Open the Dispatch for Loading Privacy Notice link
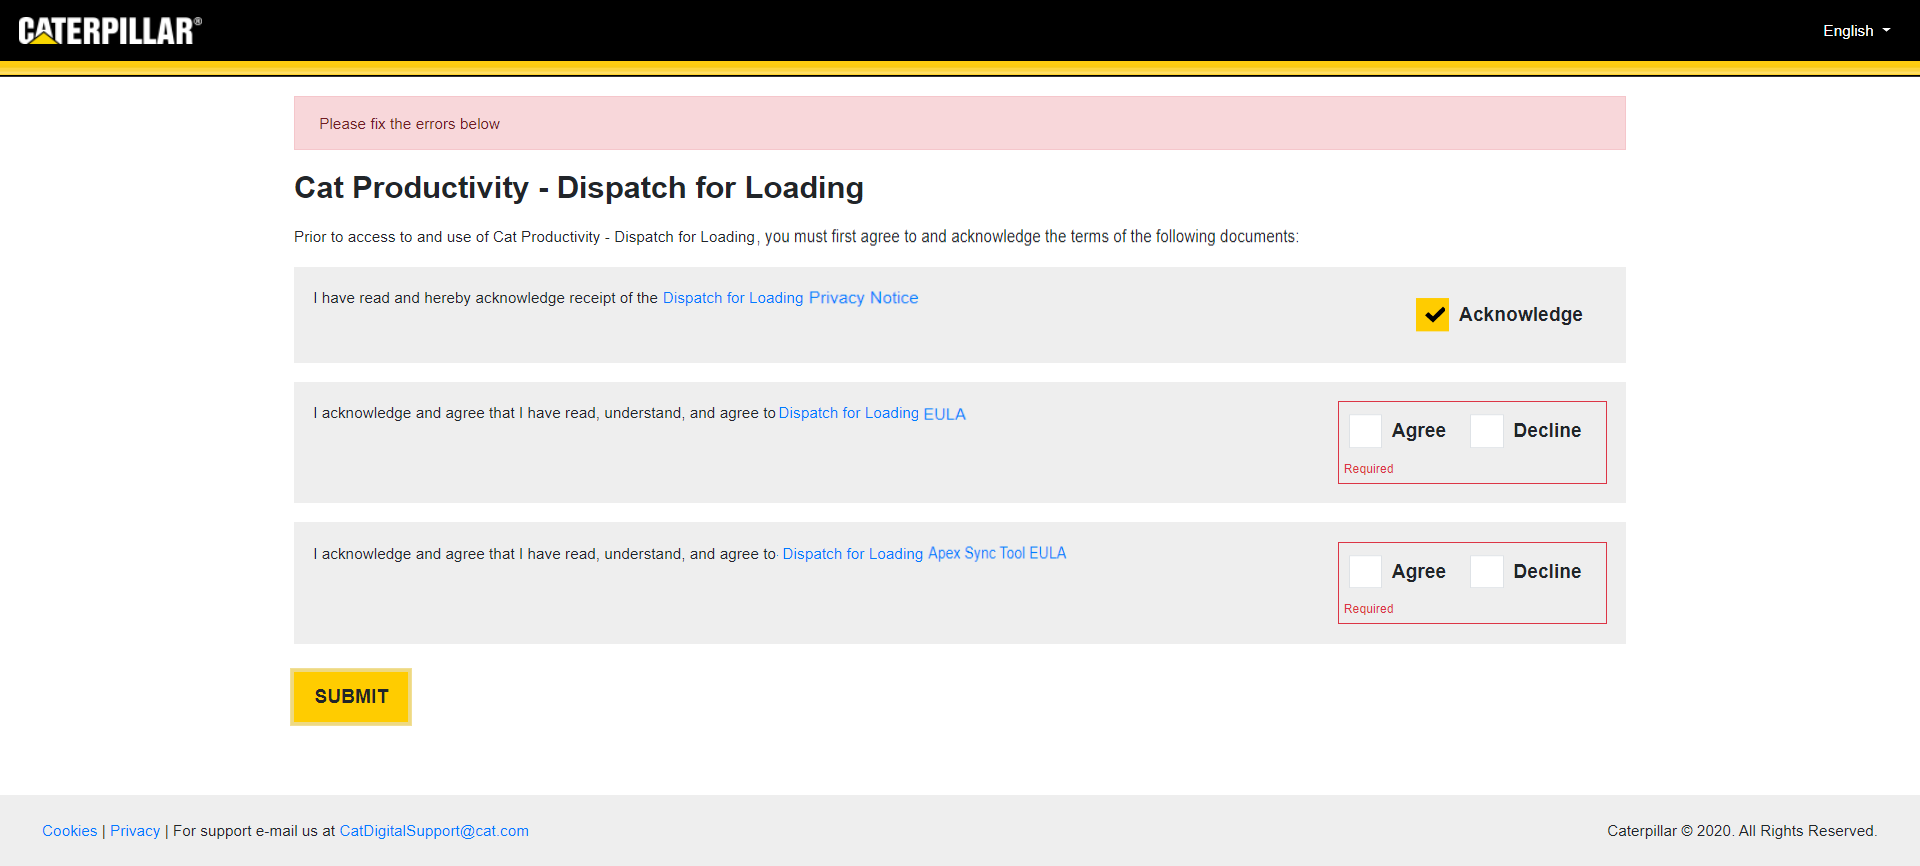 [x=790, y=298]
